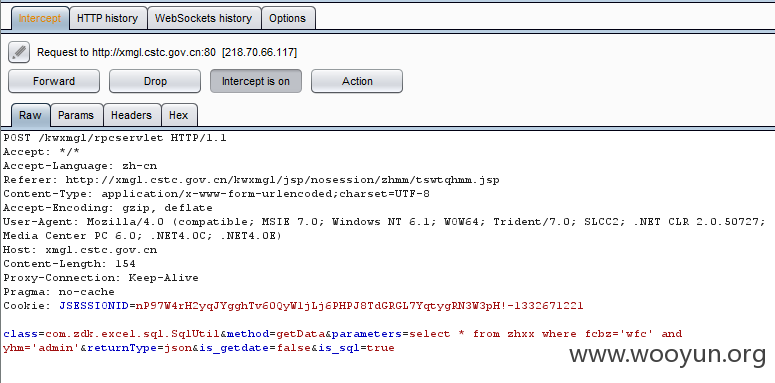This screenshot has width=775, height=383.
Task: Click the User-Agent header line
Action: pos(384,221)
